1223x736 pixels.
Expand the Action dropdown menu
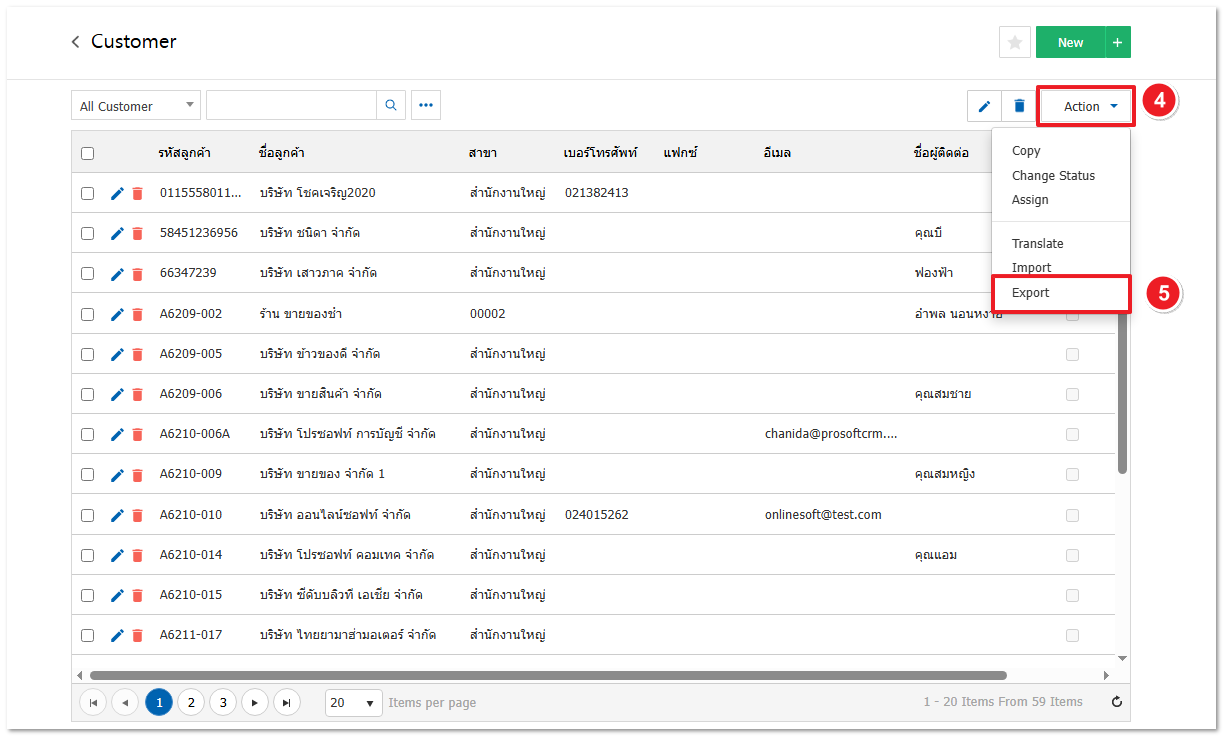tap(1086, 106)
